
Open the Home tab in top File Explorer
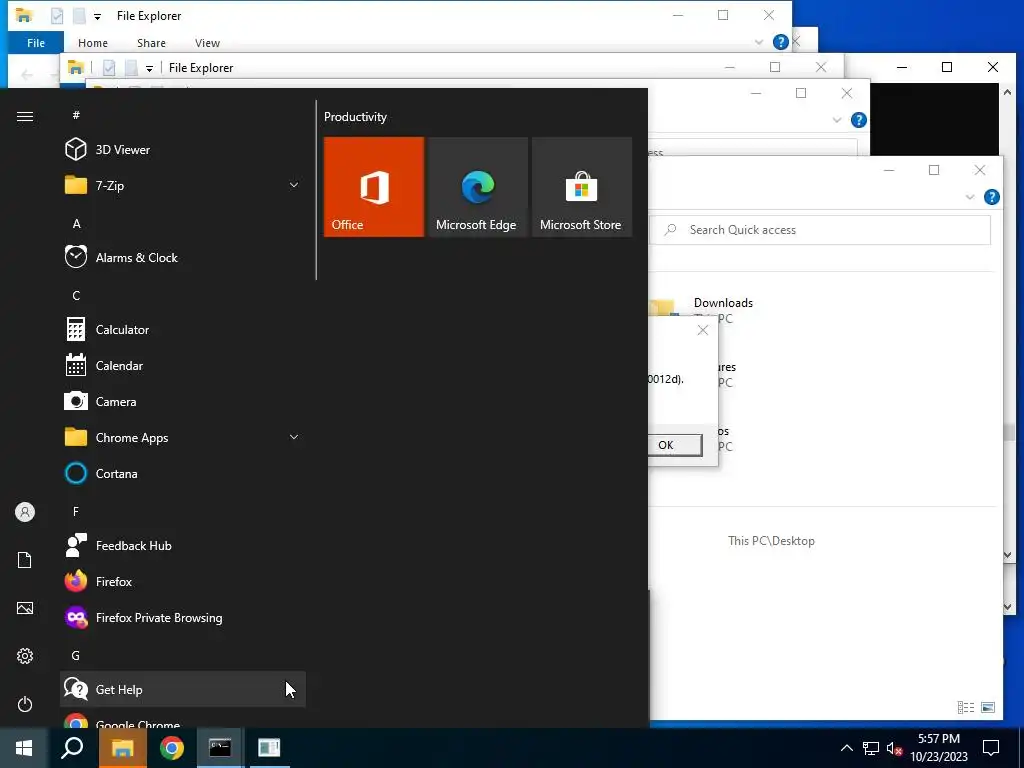(x=93, y=42)
